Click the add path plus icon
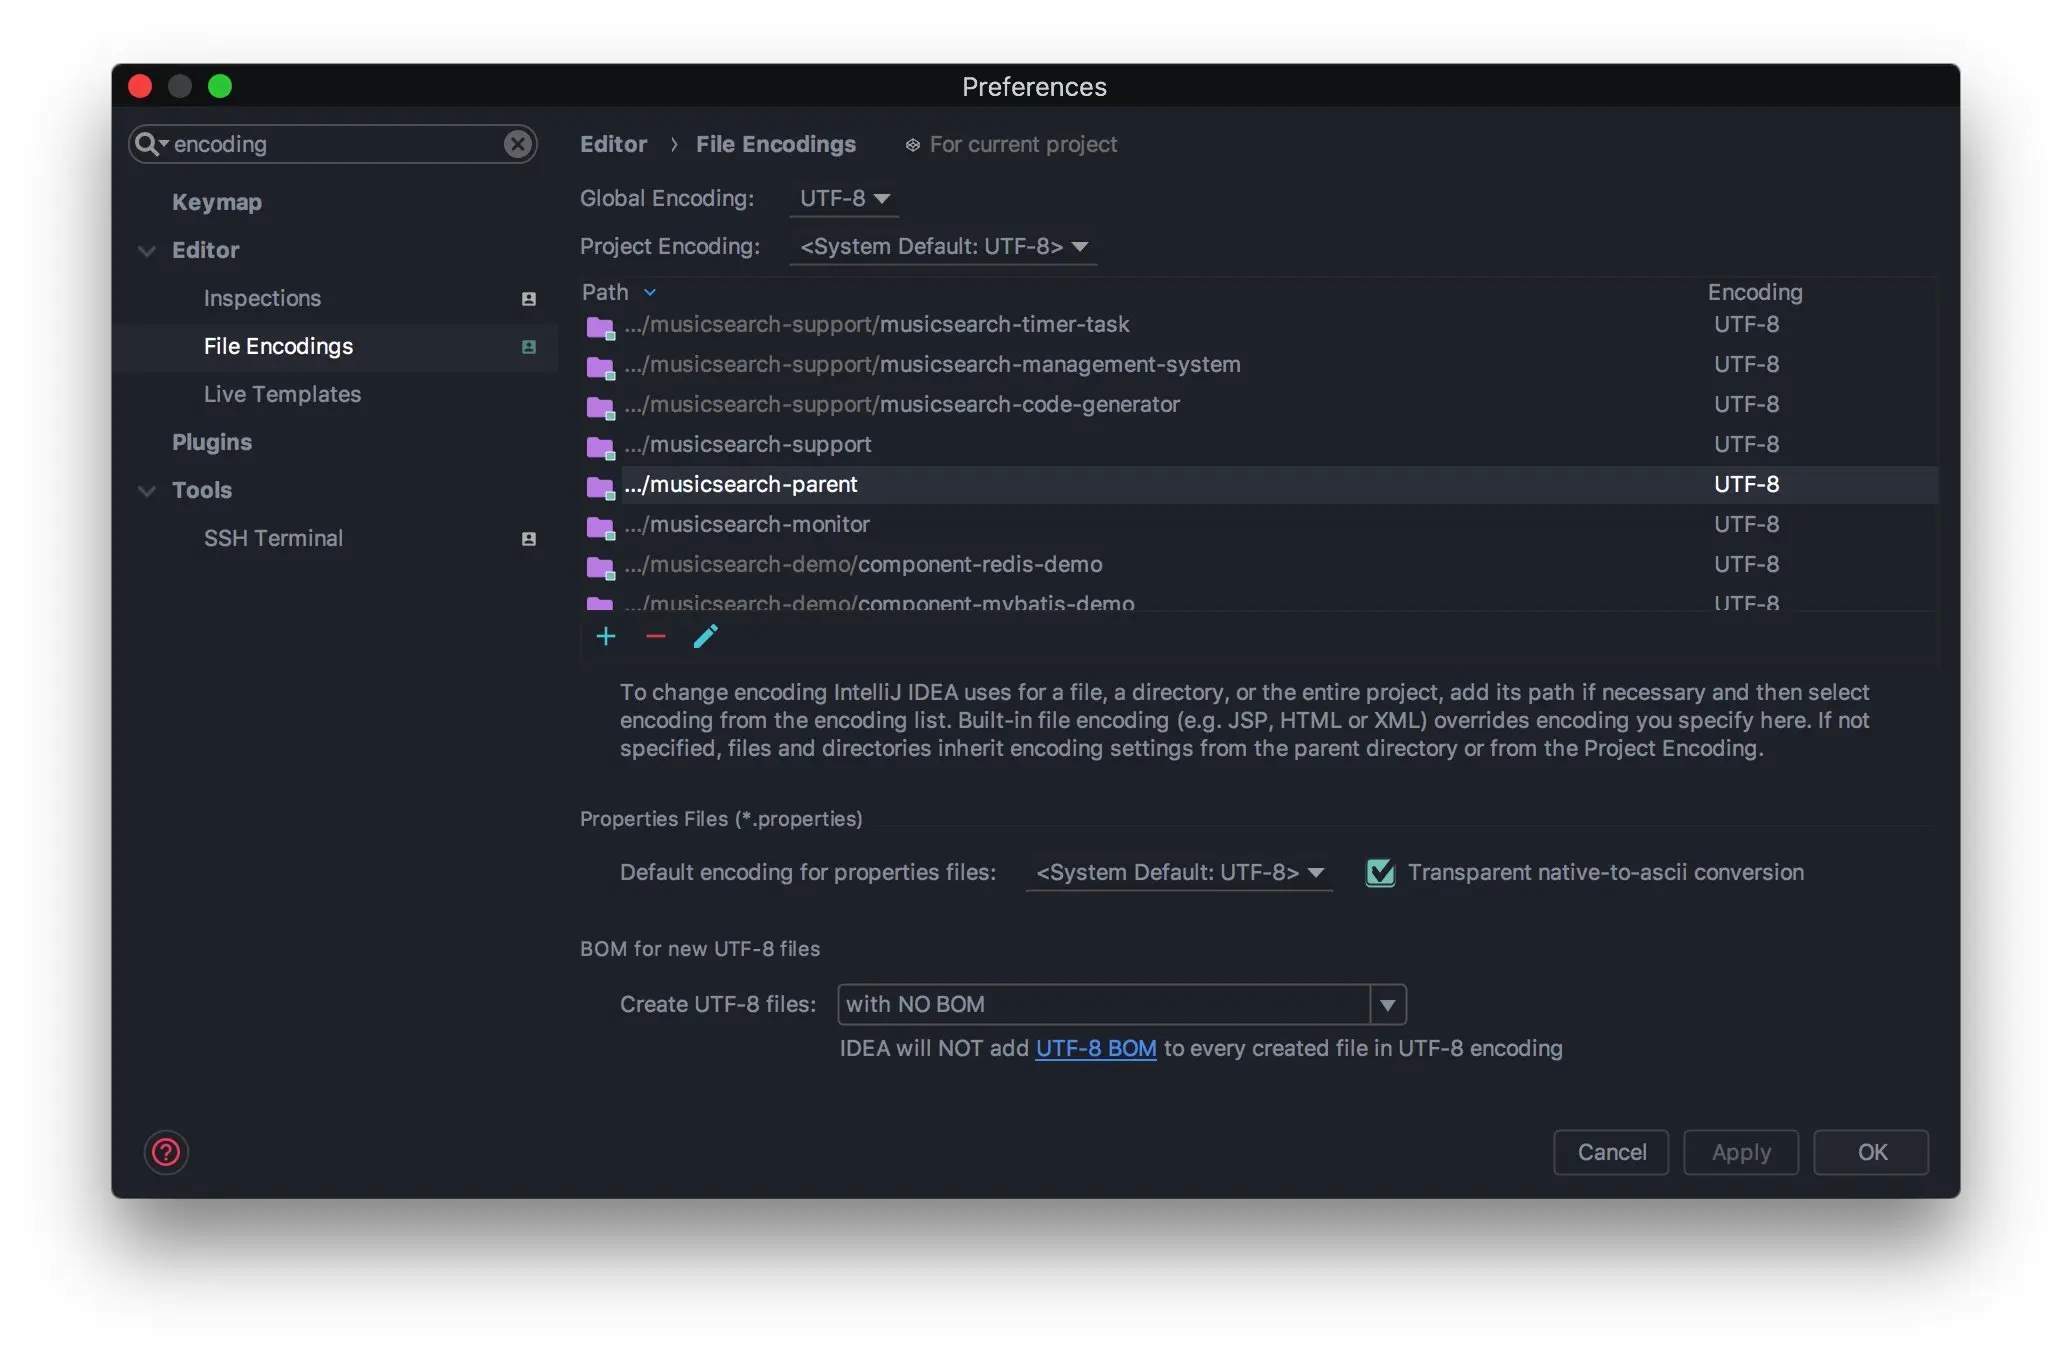 click(605, 637)
